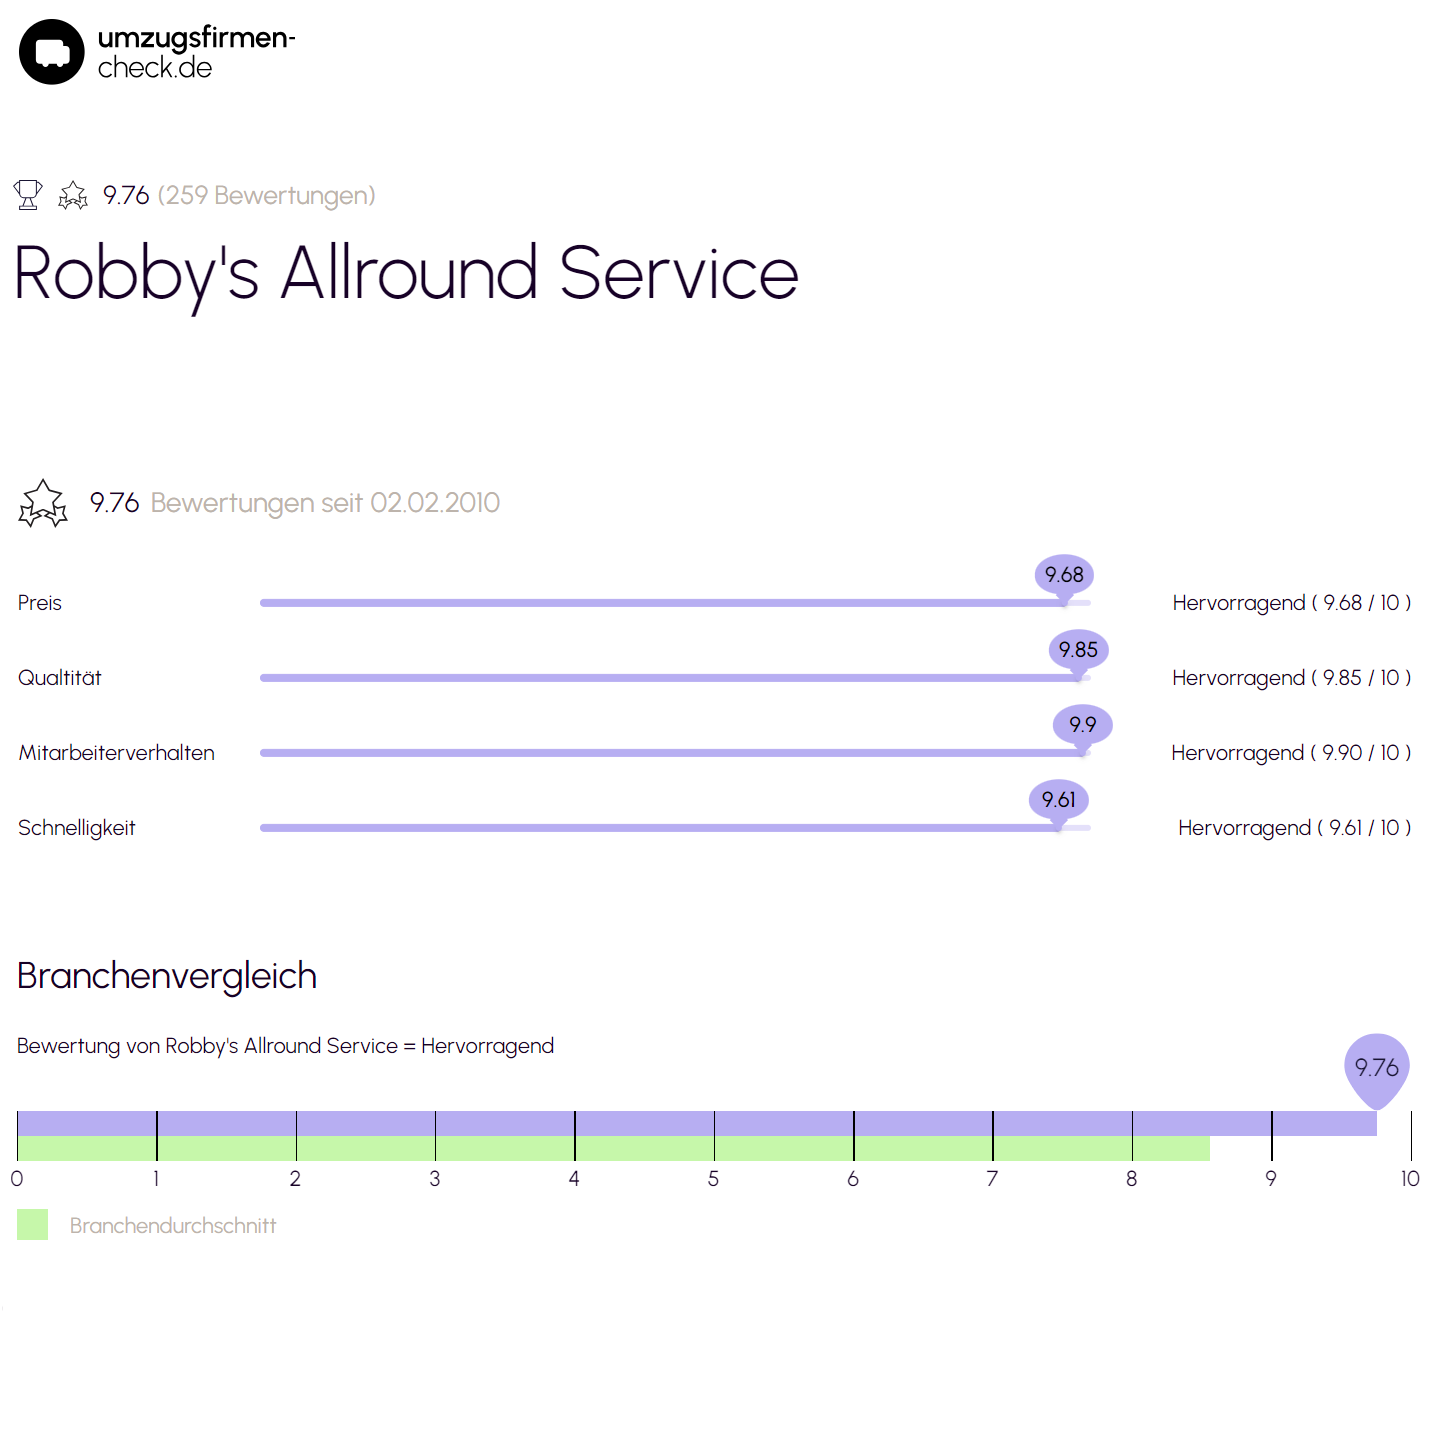The image size is (1440, 1440).
Task: Click the green Branchendurchschnitt legend swatch
Action: tap(33, 1225)
